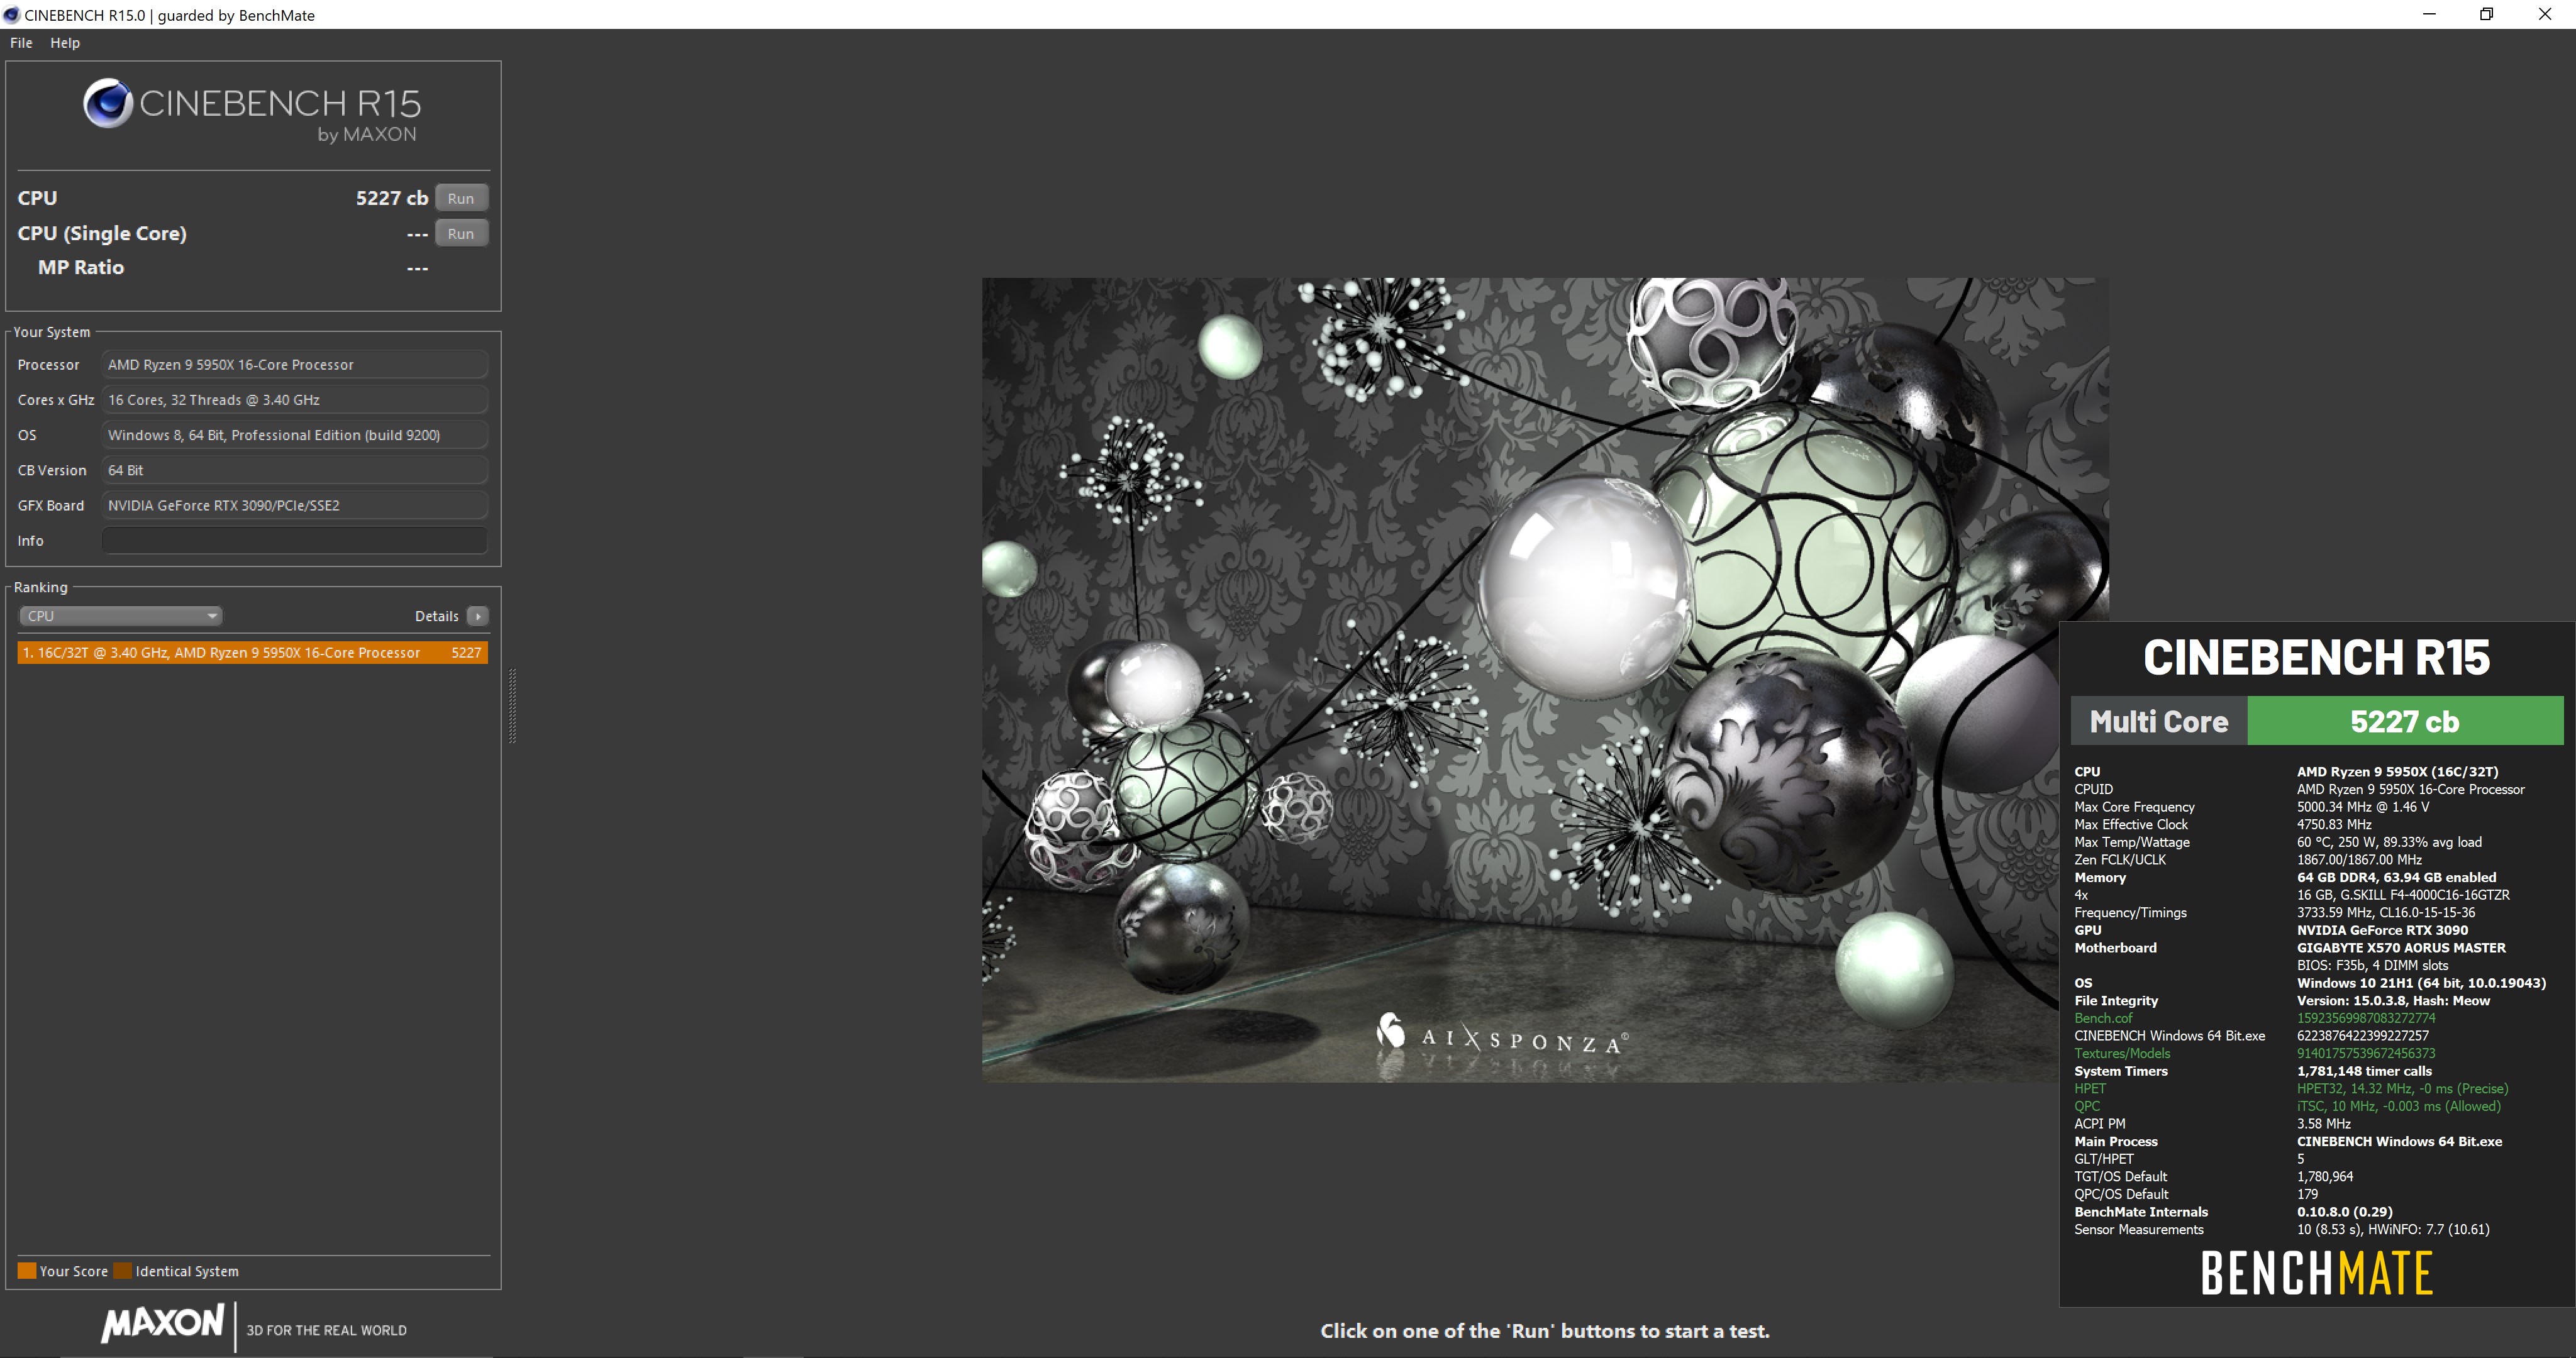Minimize the Cinebench window
2576x1358 pixels.
pos(2429,14)
